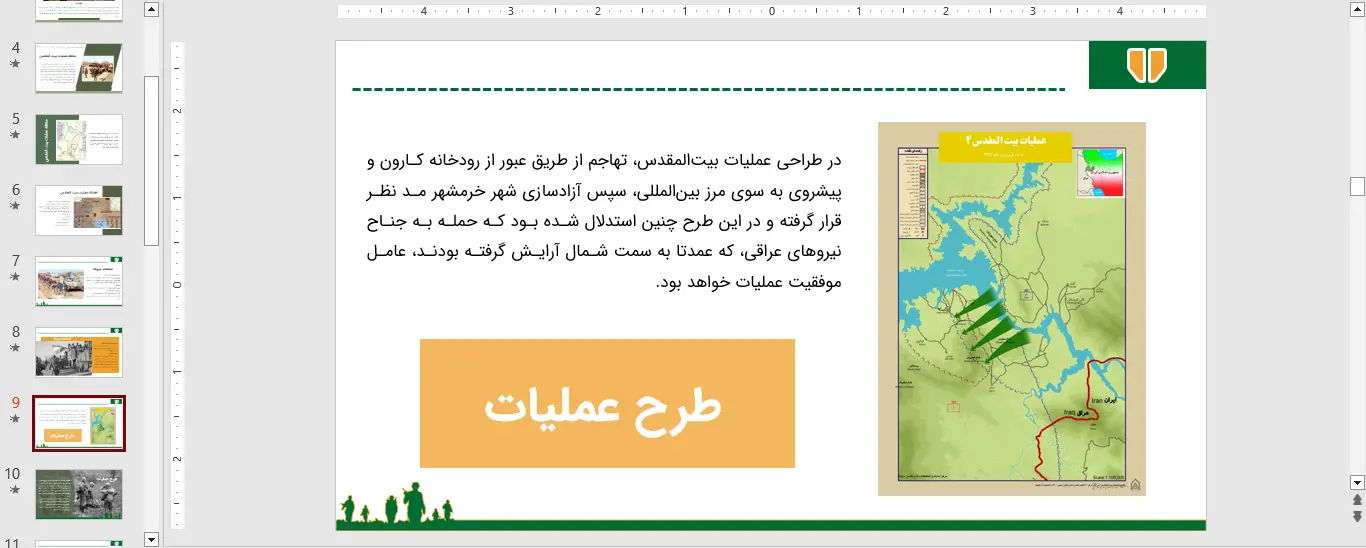Select slide 8 thumbnail
The image size is (1366, 548).
[79, 352]
